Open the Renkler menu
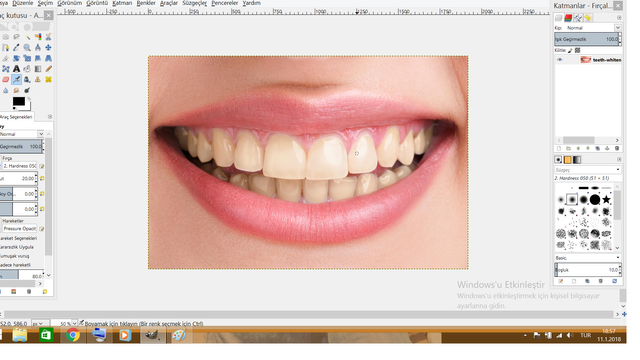This screenshot has width=640, height=360. (x=146, y=3)
